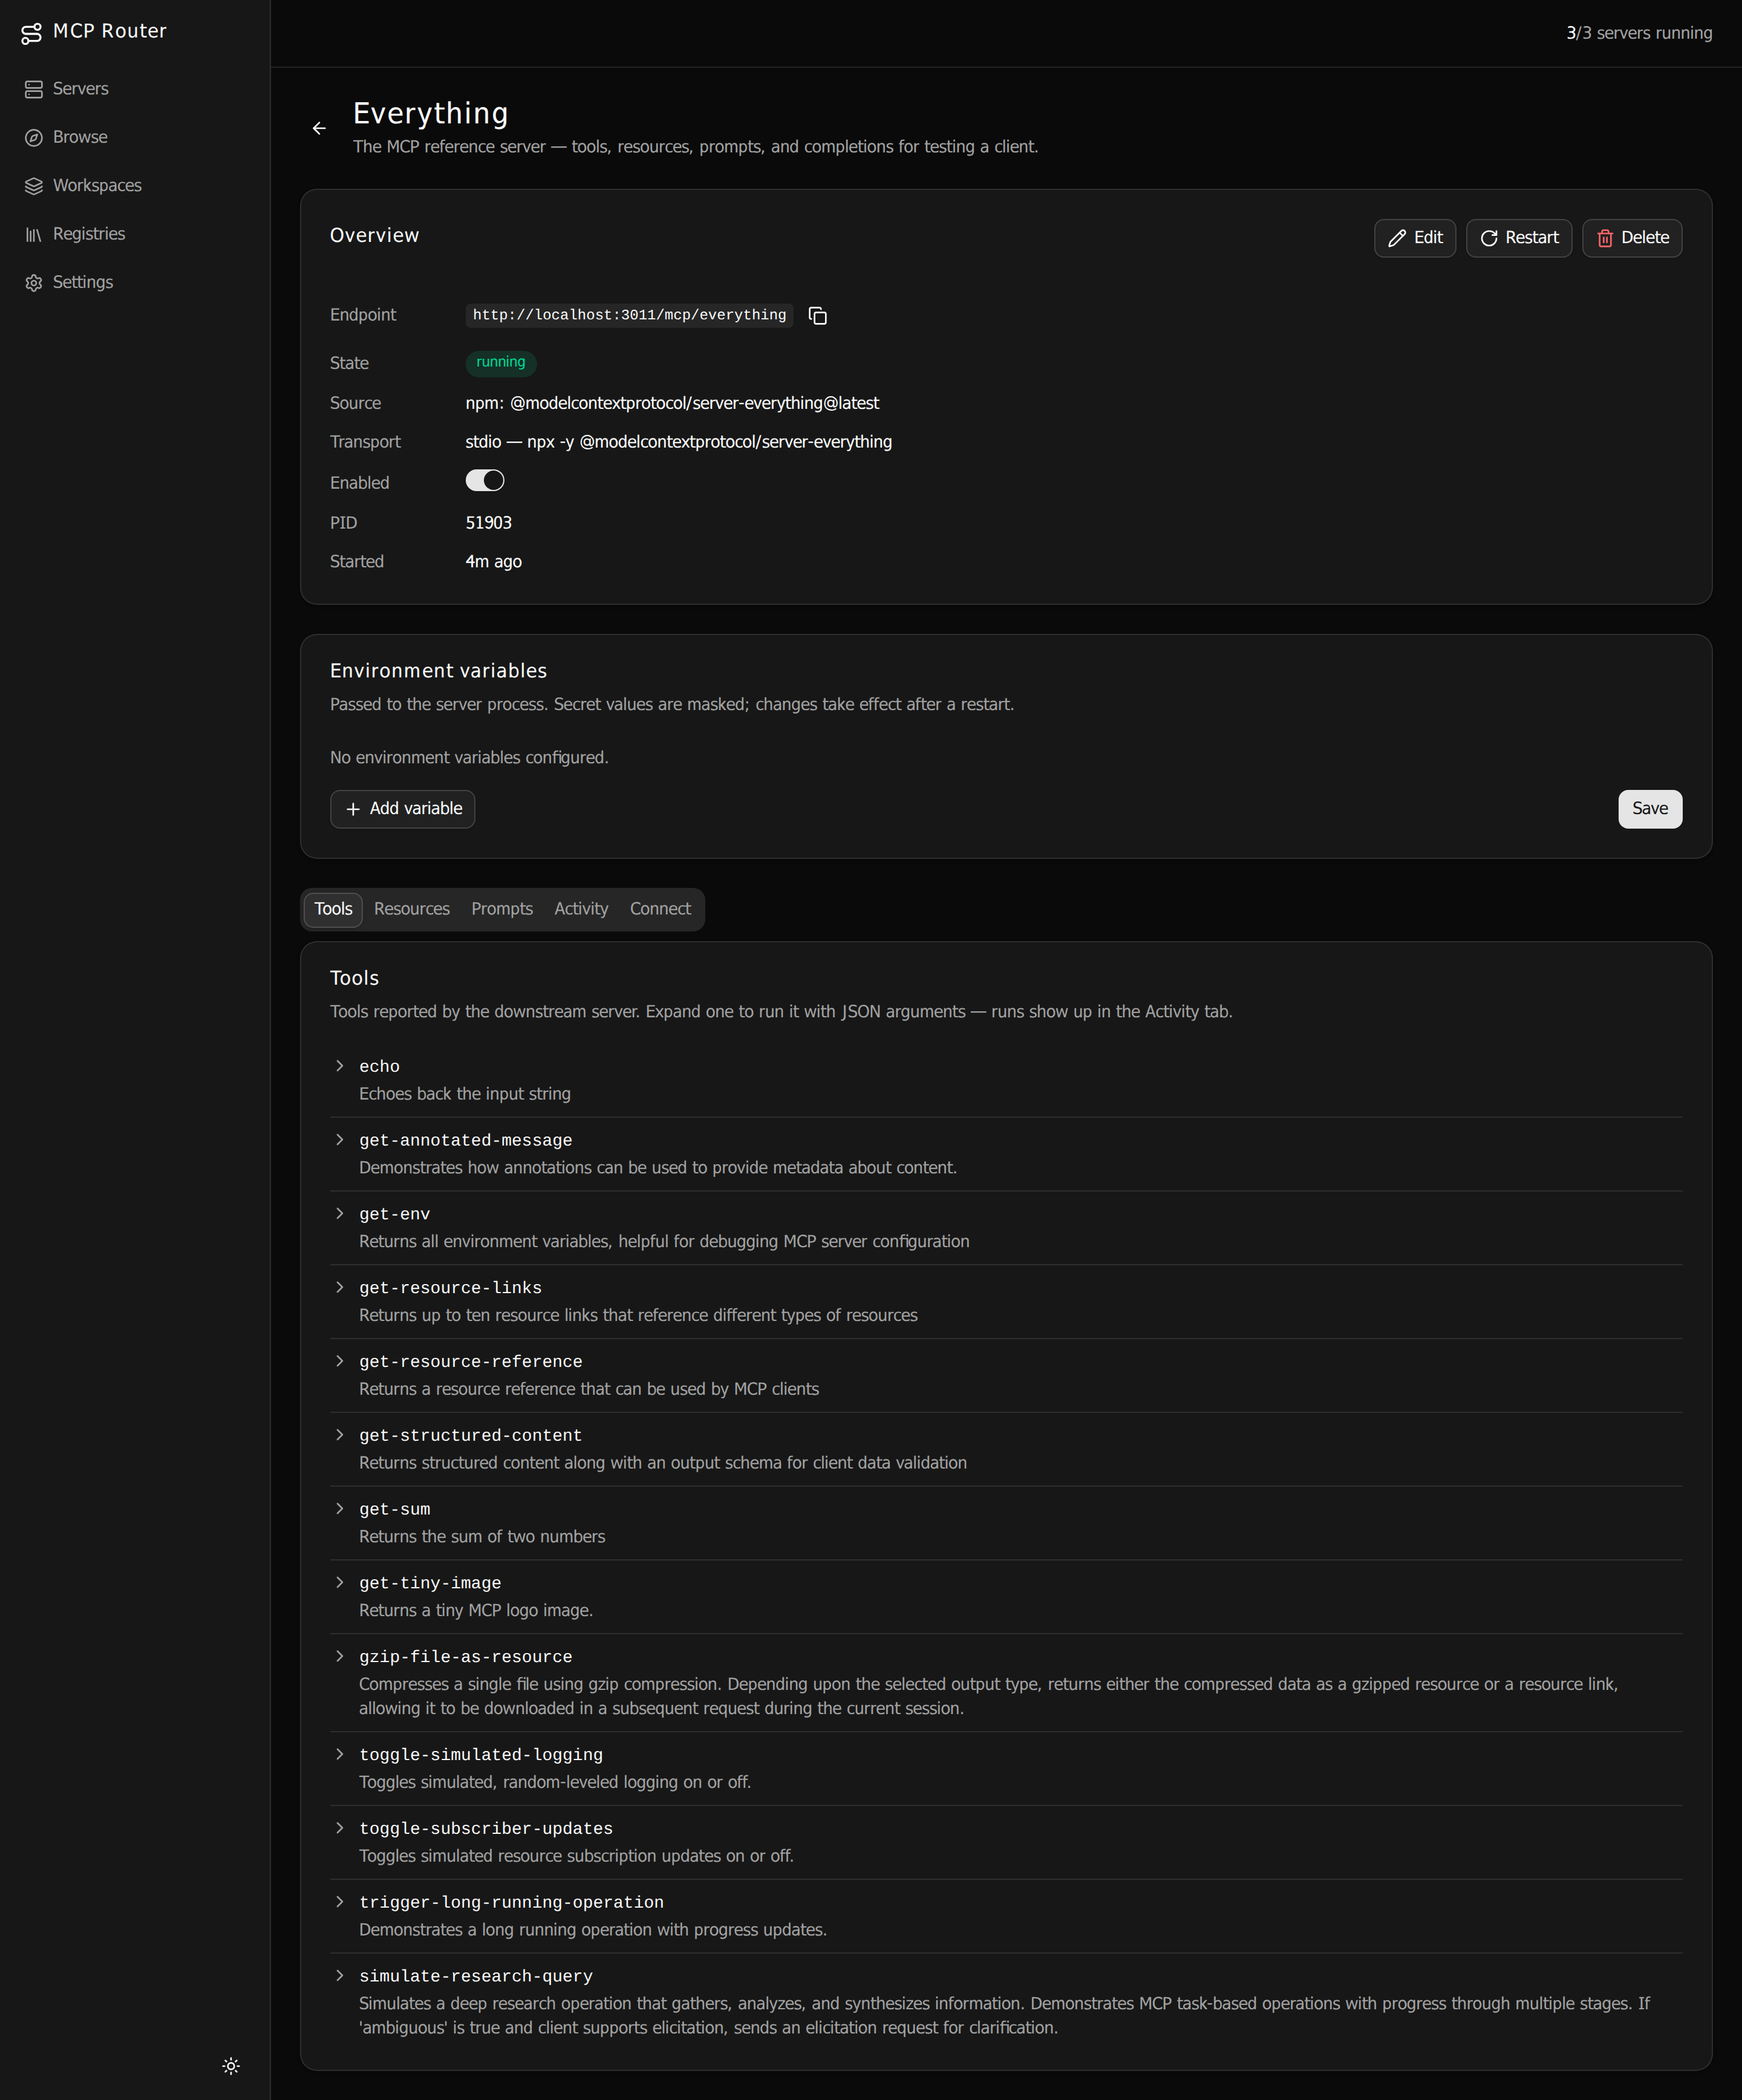Click the Everything page heading
The height and width of the screenshot is (2100, 1742).
point(430,114)
